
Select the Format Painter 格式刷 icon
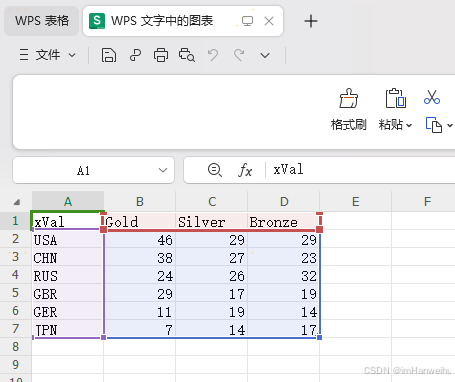coord(349,98)
